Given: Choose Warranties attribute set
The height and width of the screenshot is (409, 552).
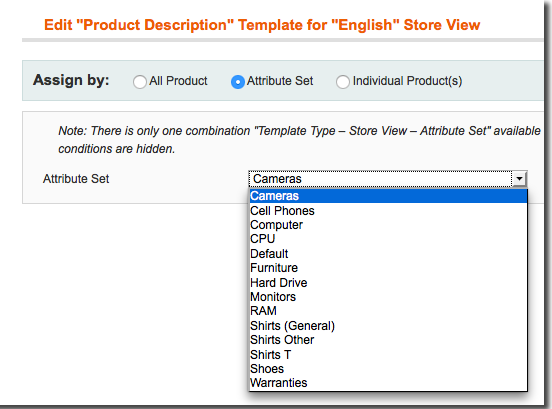Looking at the screenshot, I should click(388, 383).
